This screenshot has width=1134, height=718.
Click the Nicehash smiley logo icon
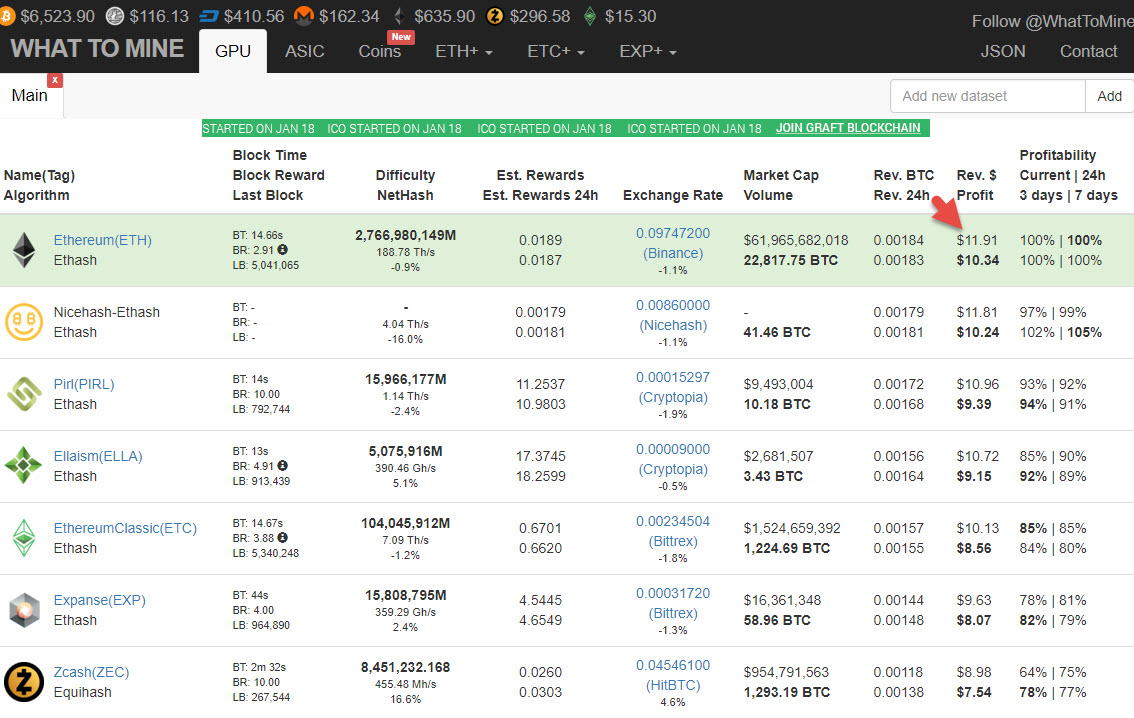click(x=23, y=322)
